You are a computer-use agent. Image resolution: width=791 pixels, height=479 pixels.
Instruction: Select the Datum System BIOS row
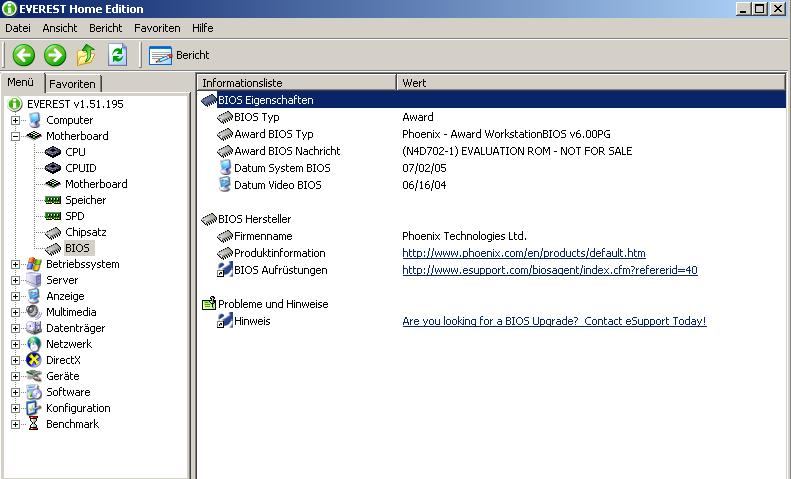pos(492,168)
